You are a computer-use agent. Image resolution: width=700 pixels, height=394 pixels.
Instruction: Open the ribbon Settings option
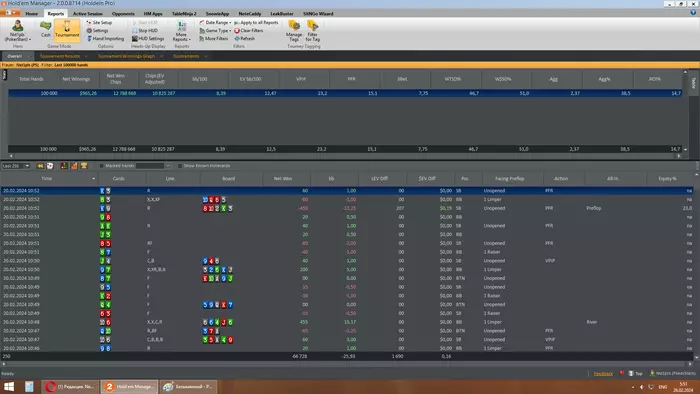(x=97, y=30)
